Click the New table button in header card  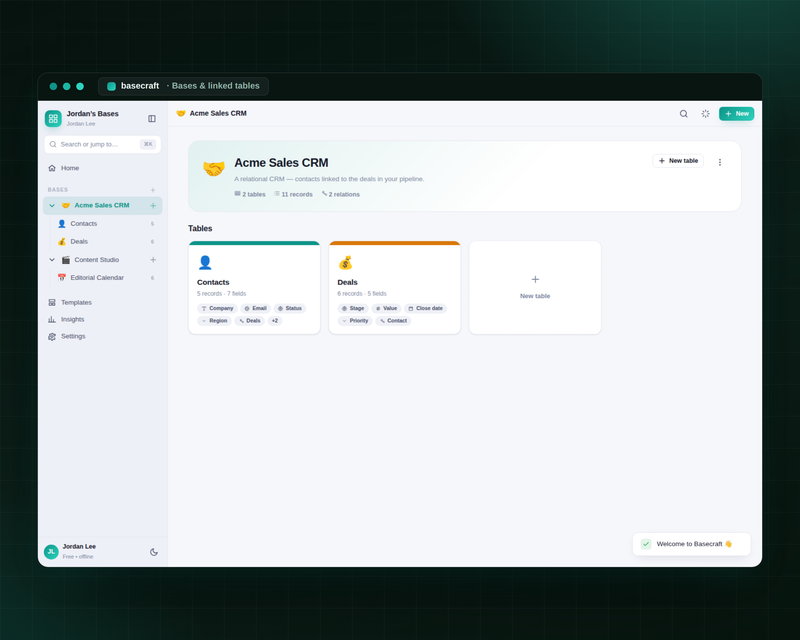678,161
